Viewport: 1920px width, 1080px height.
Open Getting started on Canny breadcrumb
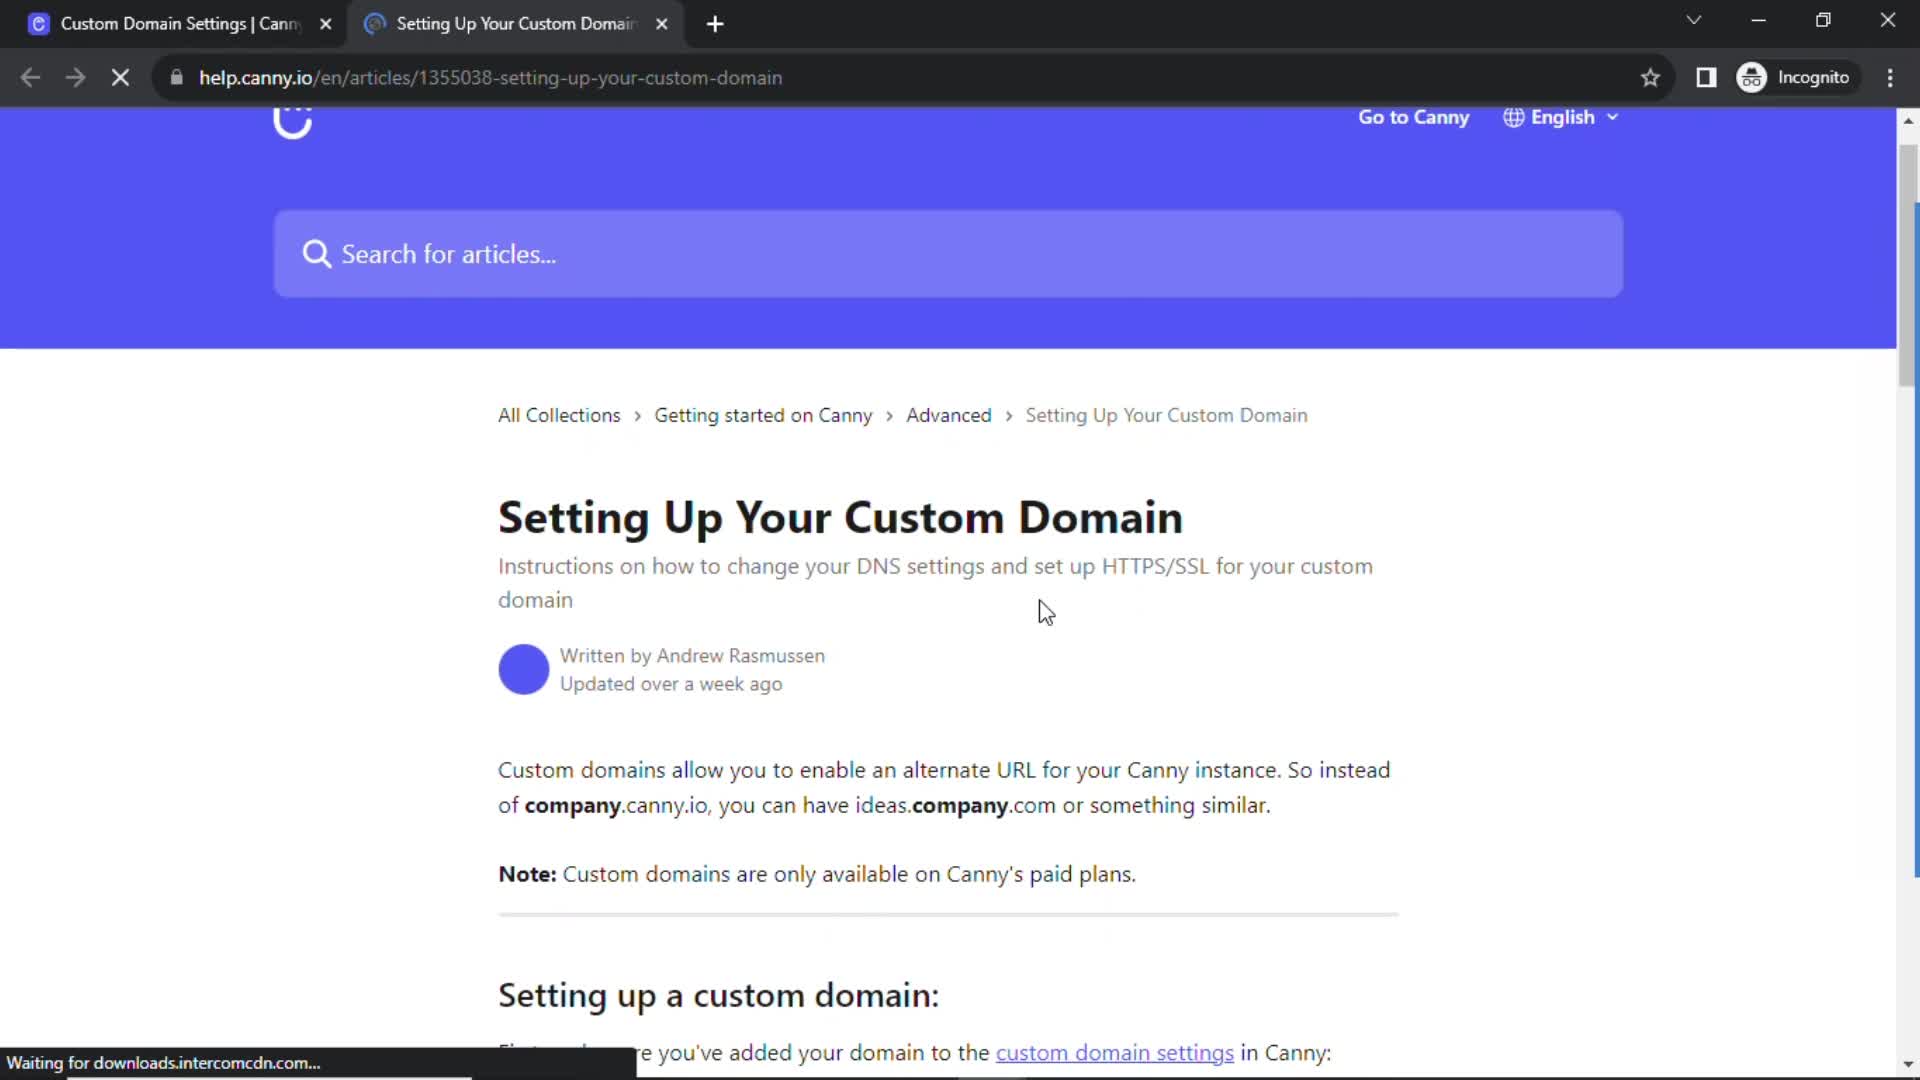(x=763, y=415)
